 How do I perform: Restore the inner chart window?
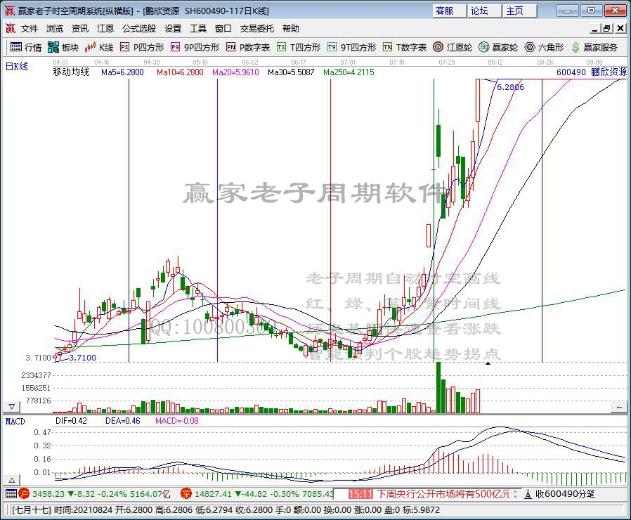pyautogui.click(x=607, y=29)
